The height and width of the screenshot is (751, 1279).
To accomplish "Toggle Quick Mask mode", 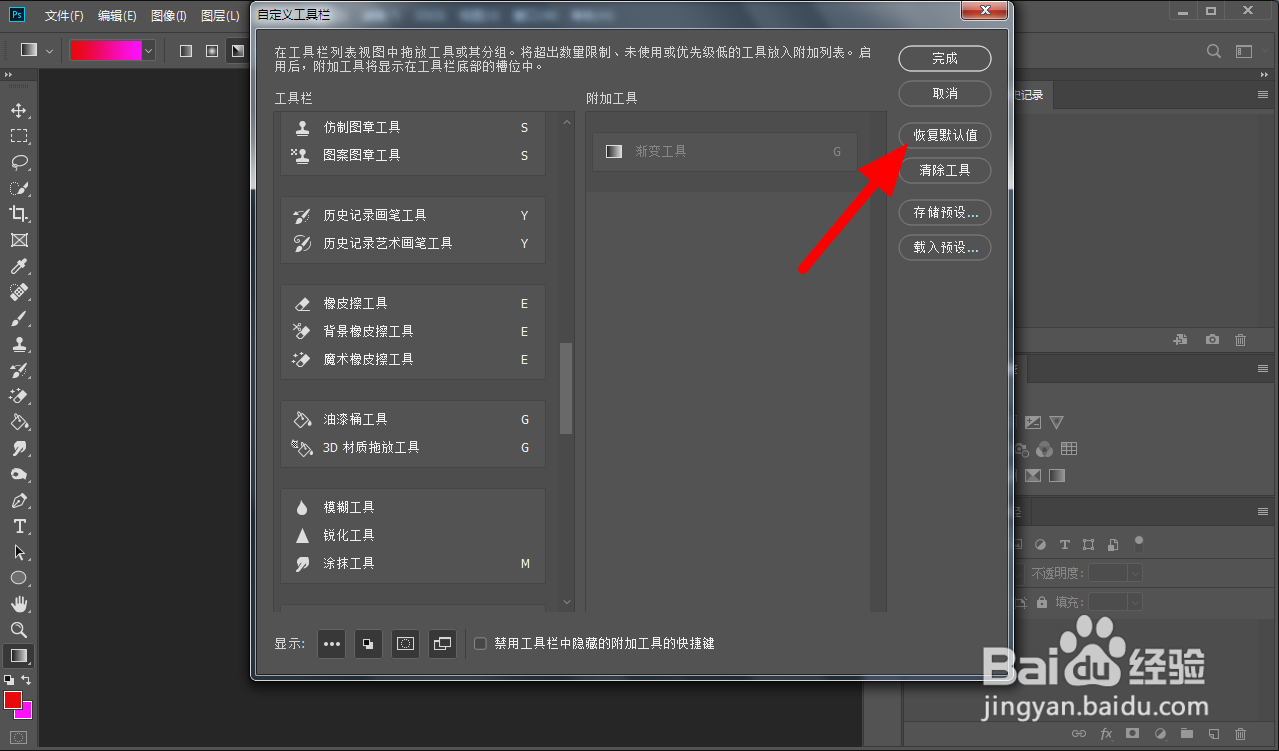I will pos(18,737).
